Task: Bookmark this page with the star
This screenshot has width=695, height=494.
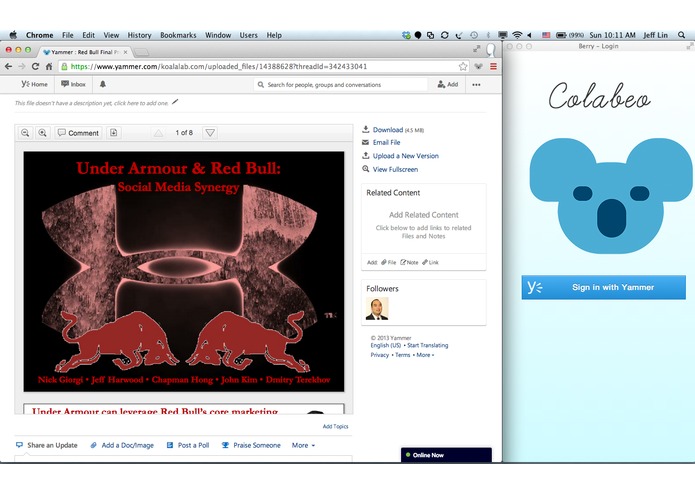Action: pyautogui.click(x=463, y=66)
